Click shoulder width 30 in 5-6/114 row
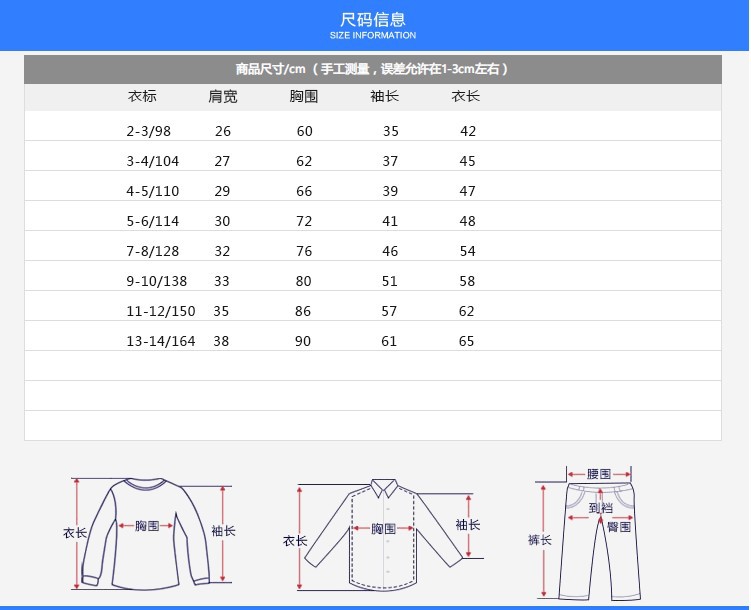Screen dimensions: 751x610 (x=222, y=221)
